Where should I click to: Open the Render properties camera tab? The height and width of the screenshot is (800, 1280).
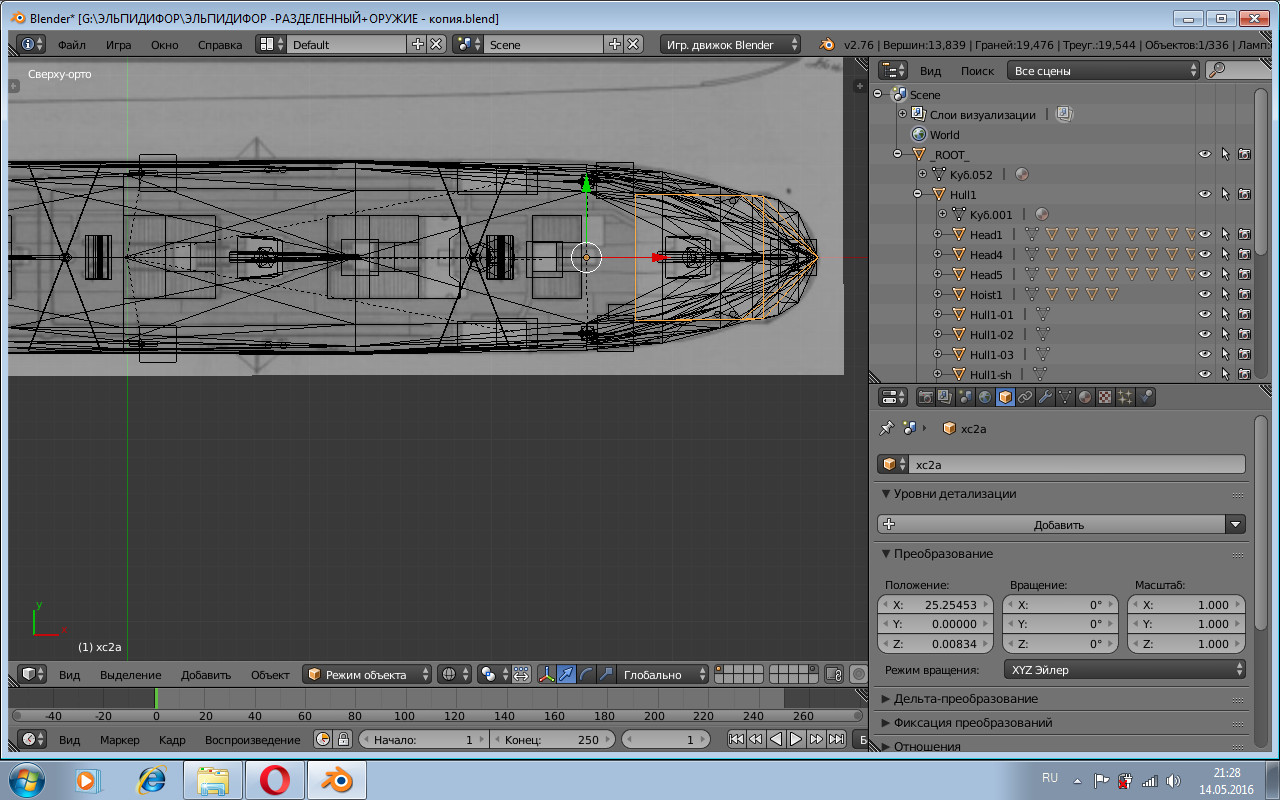(925, 397)
